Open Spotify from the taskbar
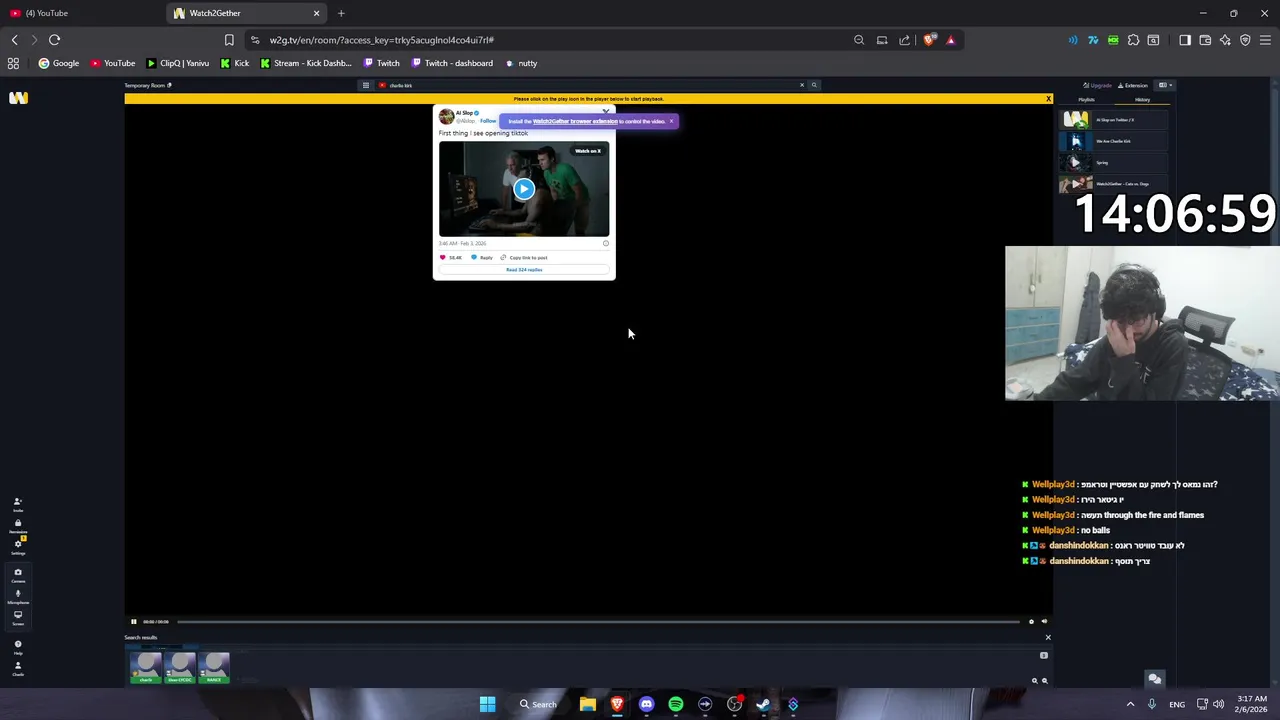 (x=676, y=704)
